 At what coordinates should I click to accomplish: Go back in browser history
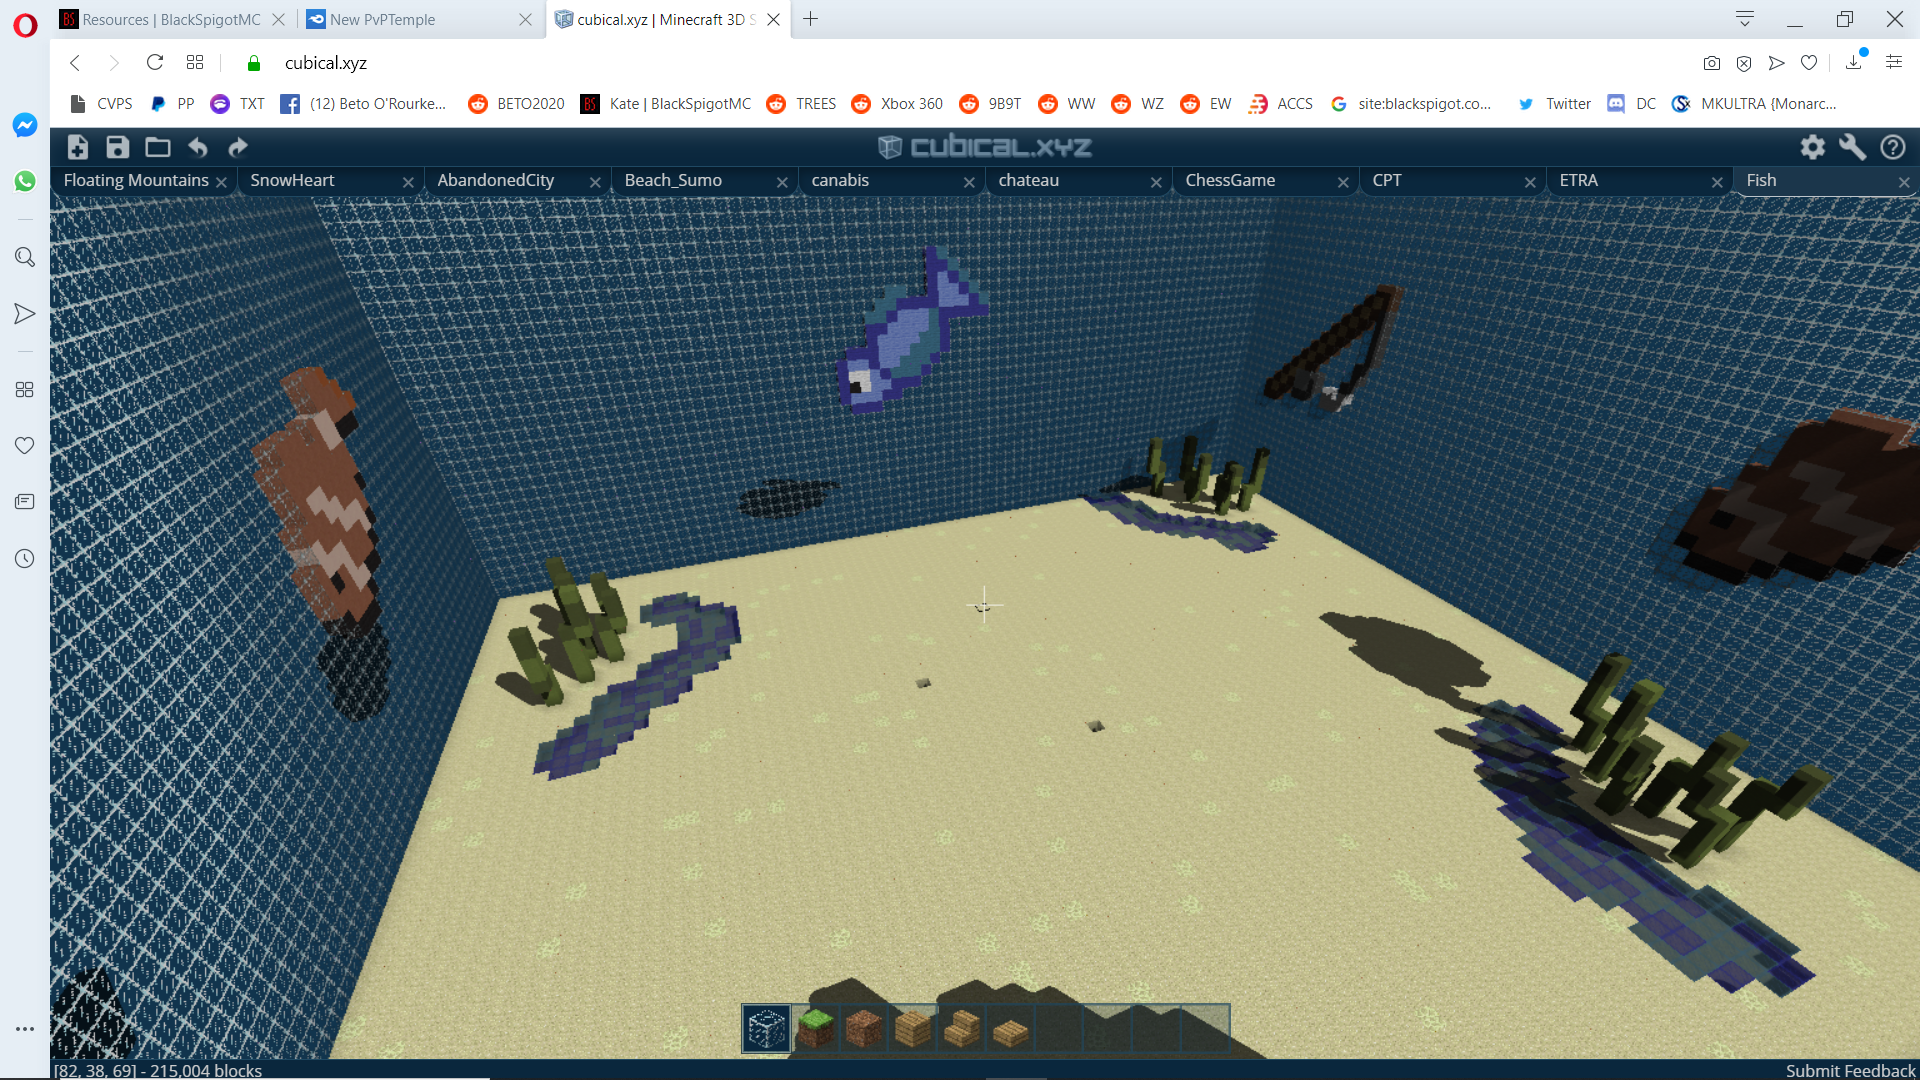(75, 63)
